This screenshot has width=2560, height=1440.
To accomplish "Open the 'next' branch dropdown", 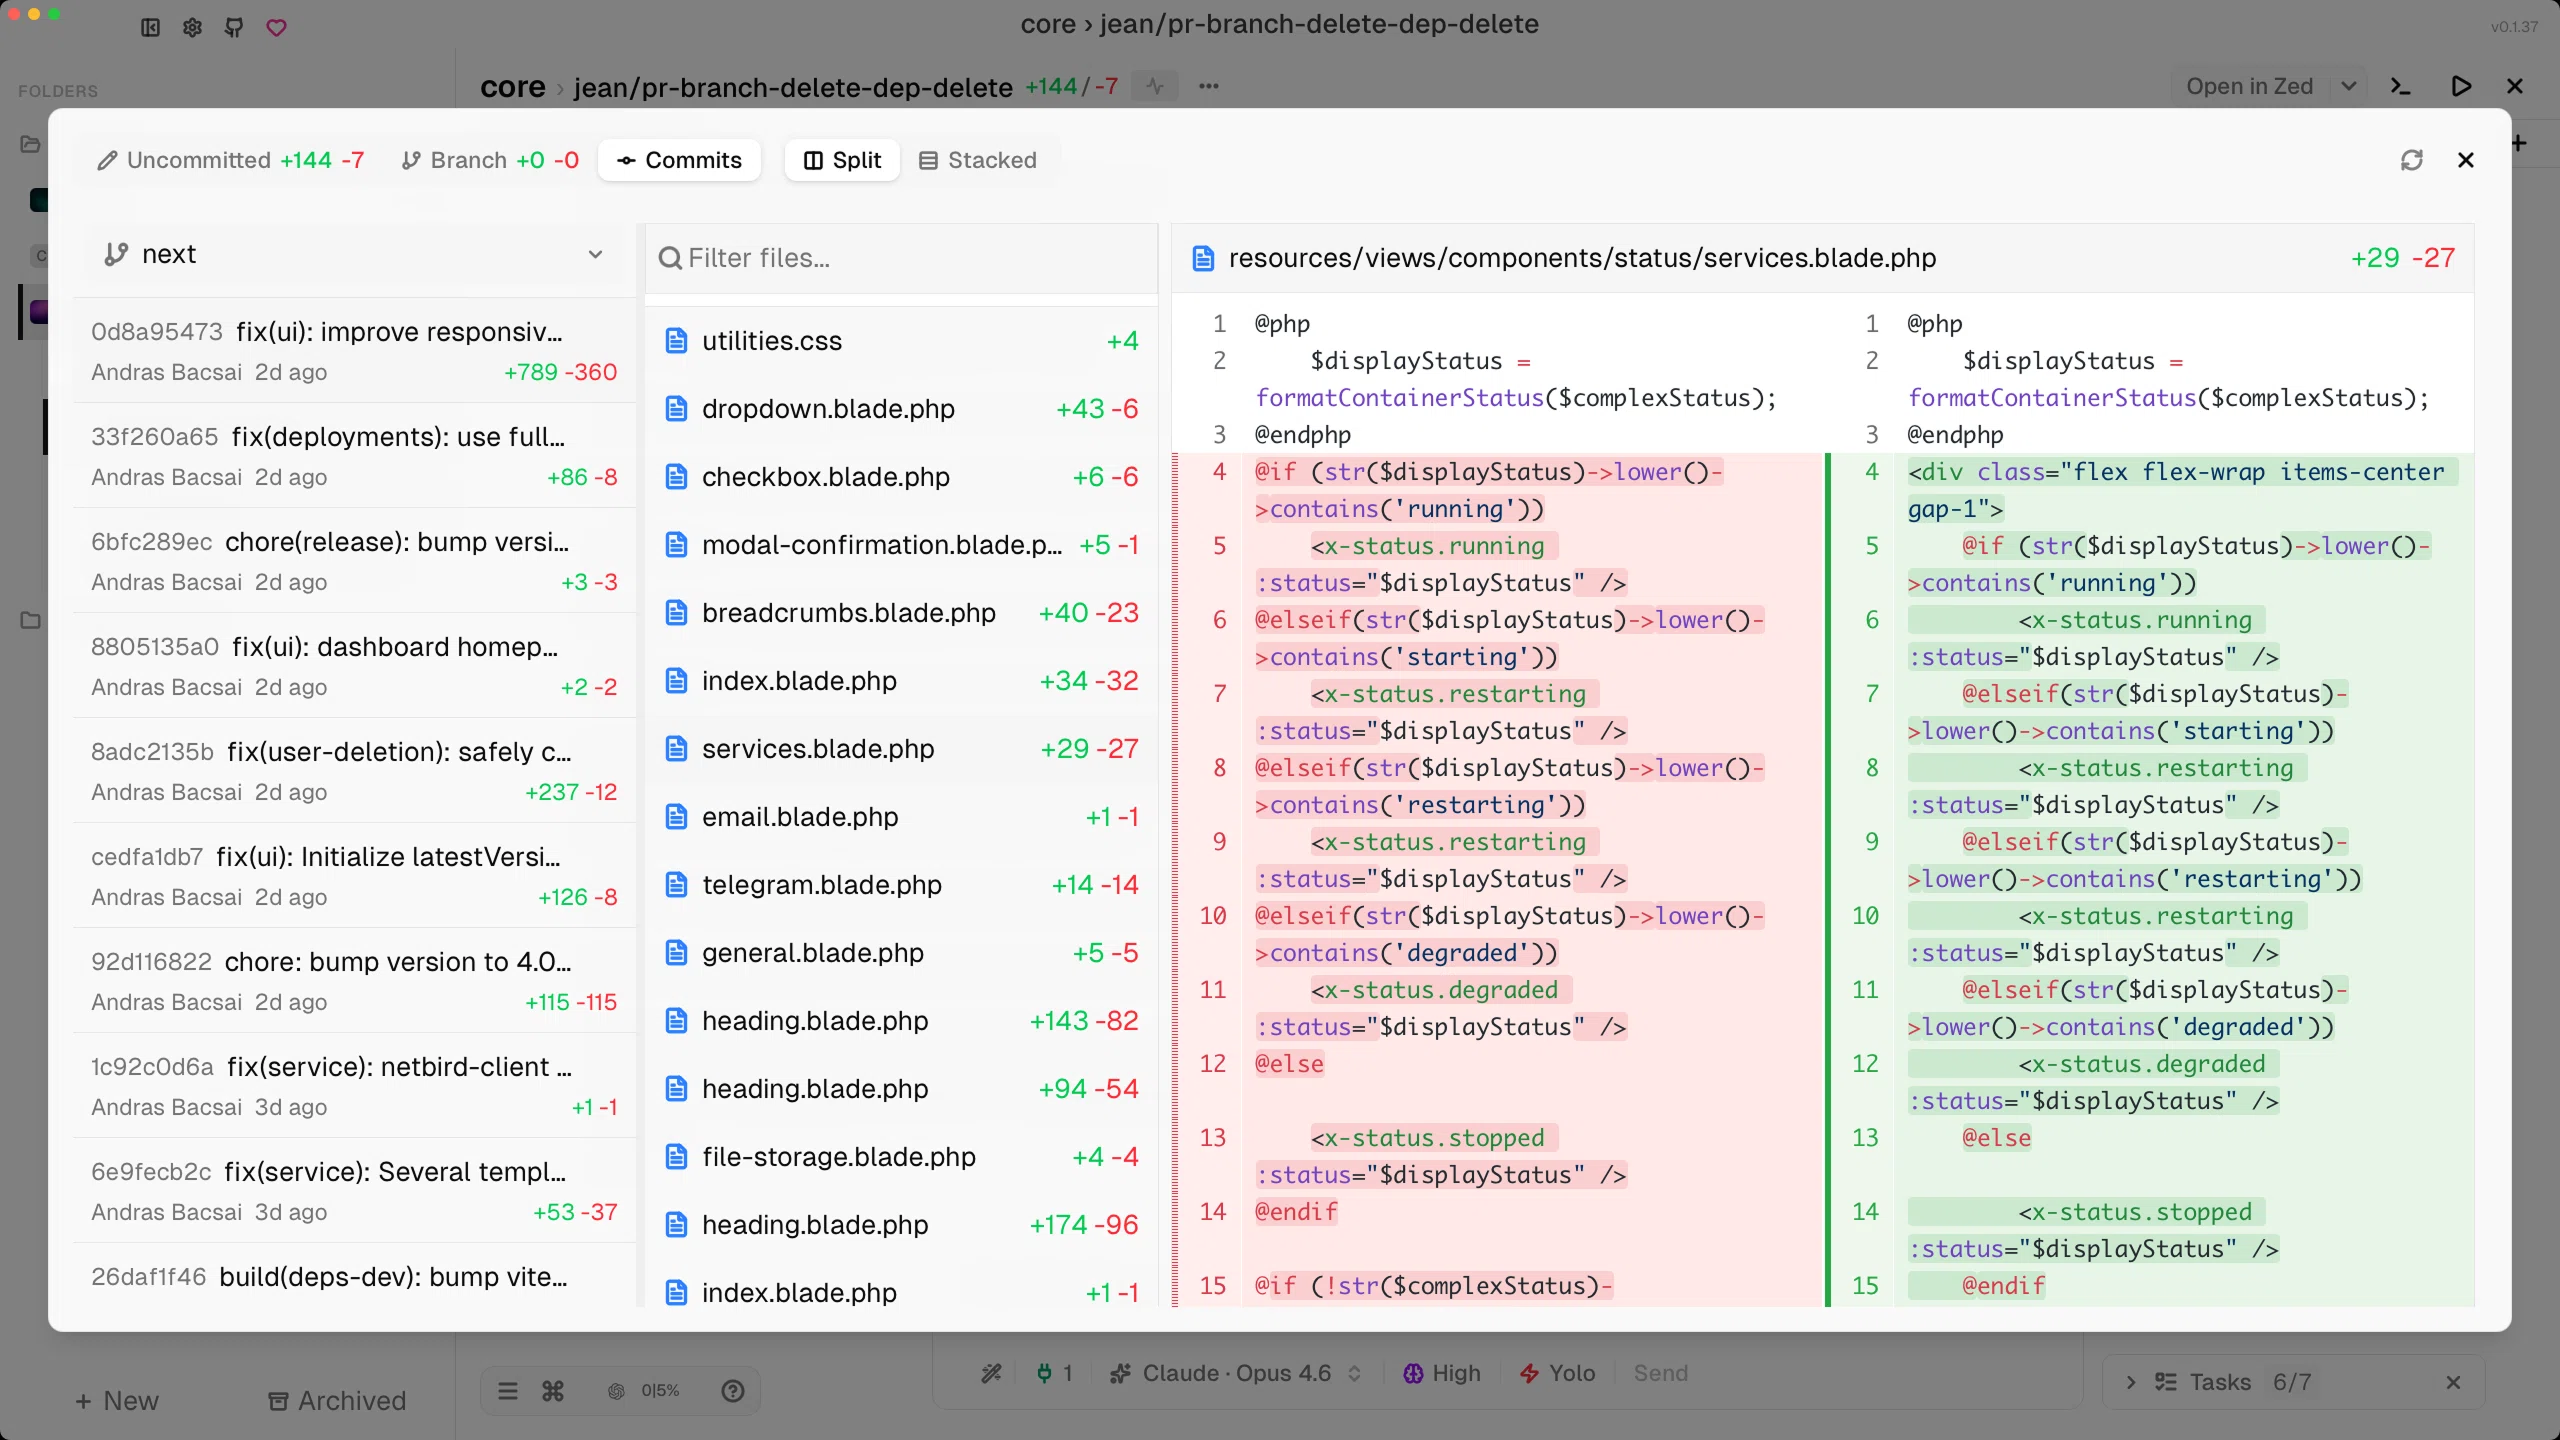I will click(x=354, y=254).
